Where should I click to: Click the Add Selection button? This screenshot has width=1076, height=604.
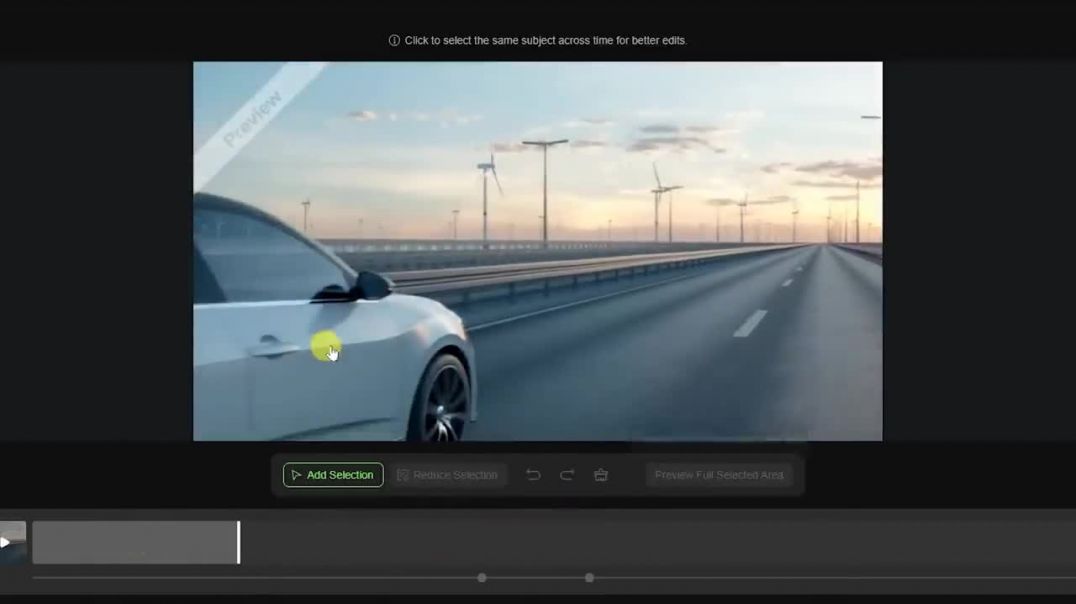point(333,475)
